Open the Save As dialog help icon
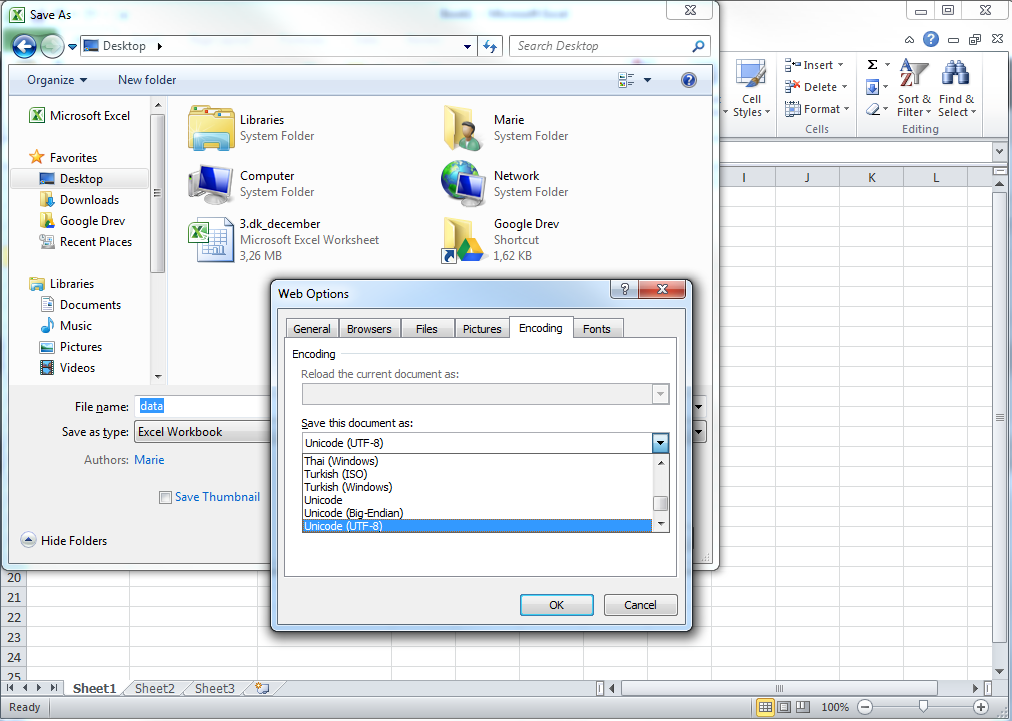This screenshot has width=1012, height=721. coord(689,80)
